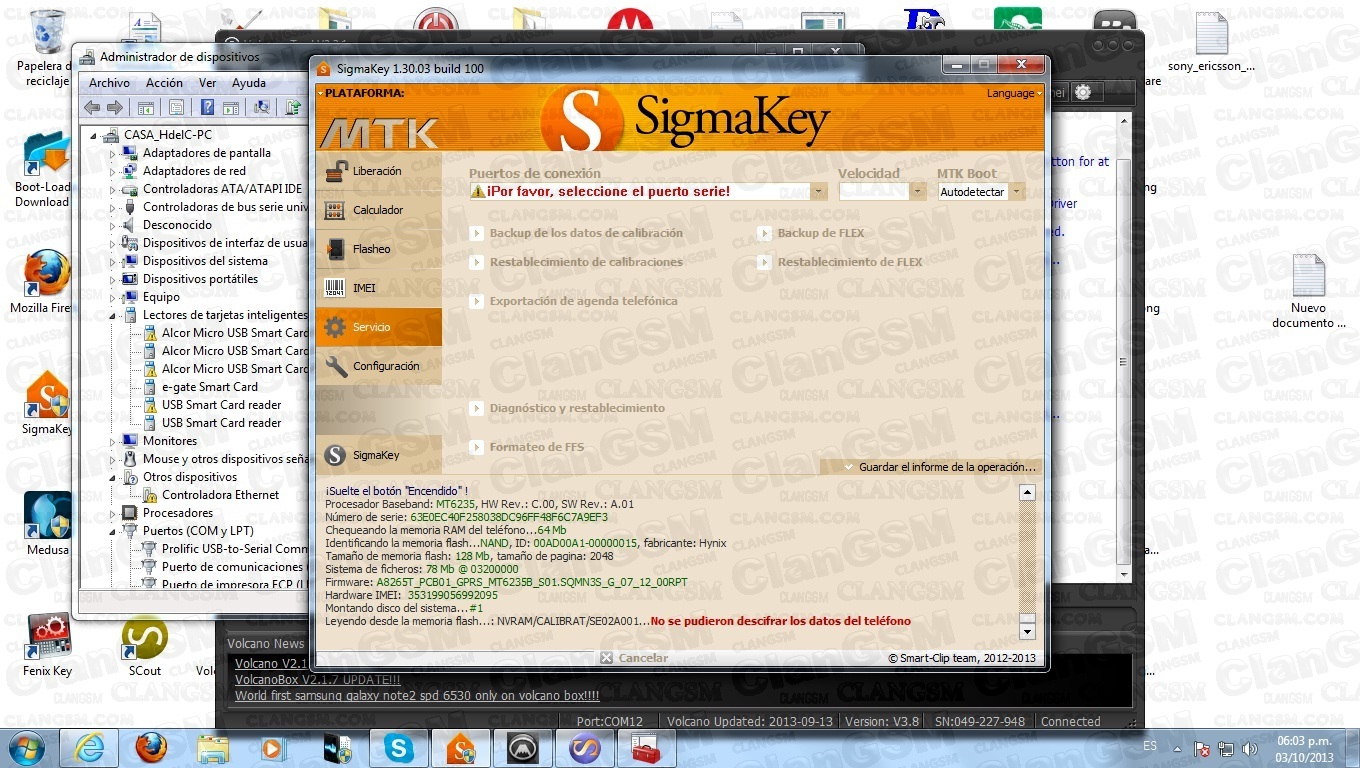The width and height of the screenshot is (1360, 768).
Task: Open SCout desktop shortcut
Action: [145, 645]
